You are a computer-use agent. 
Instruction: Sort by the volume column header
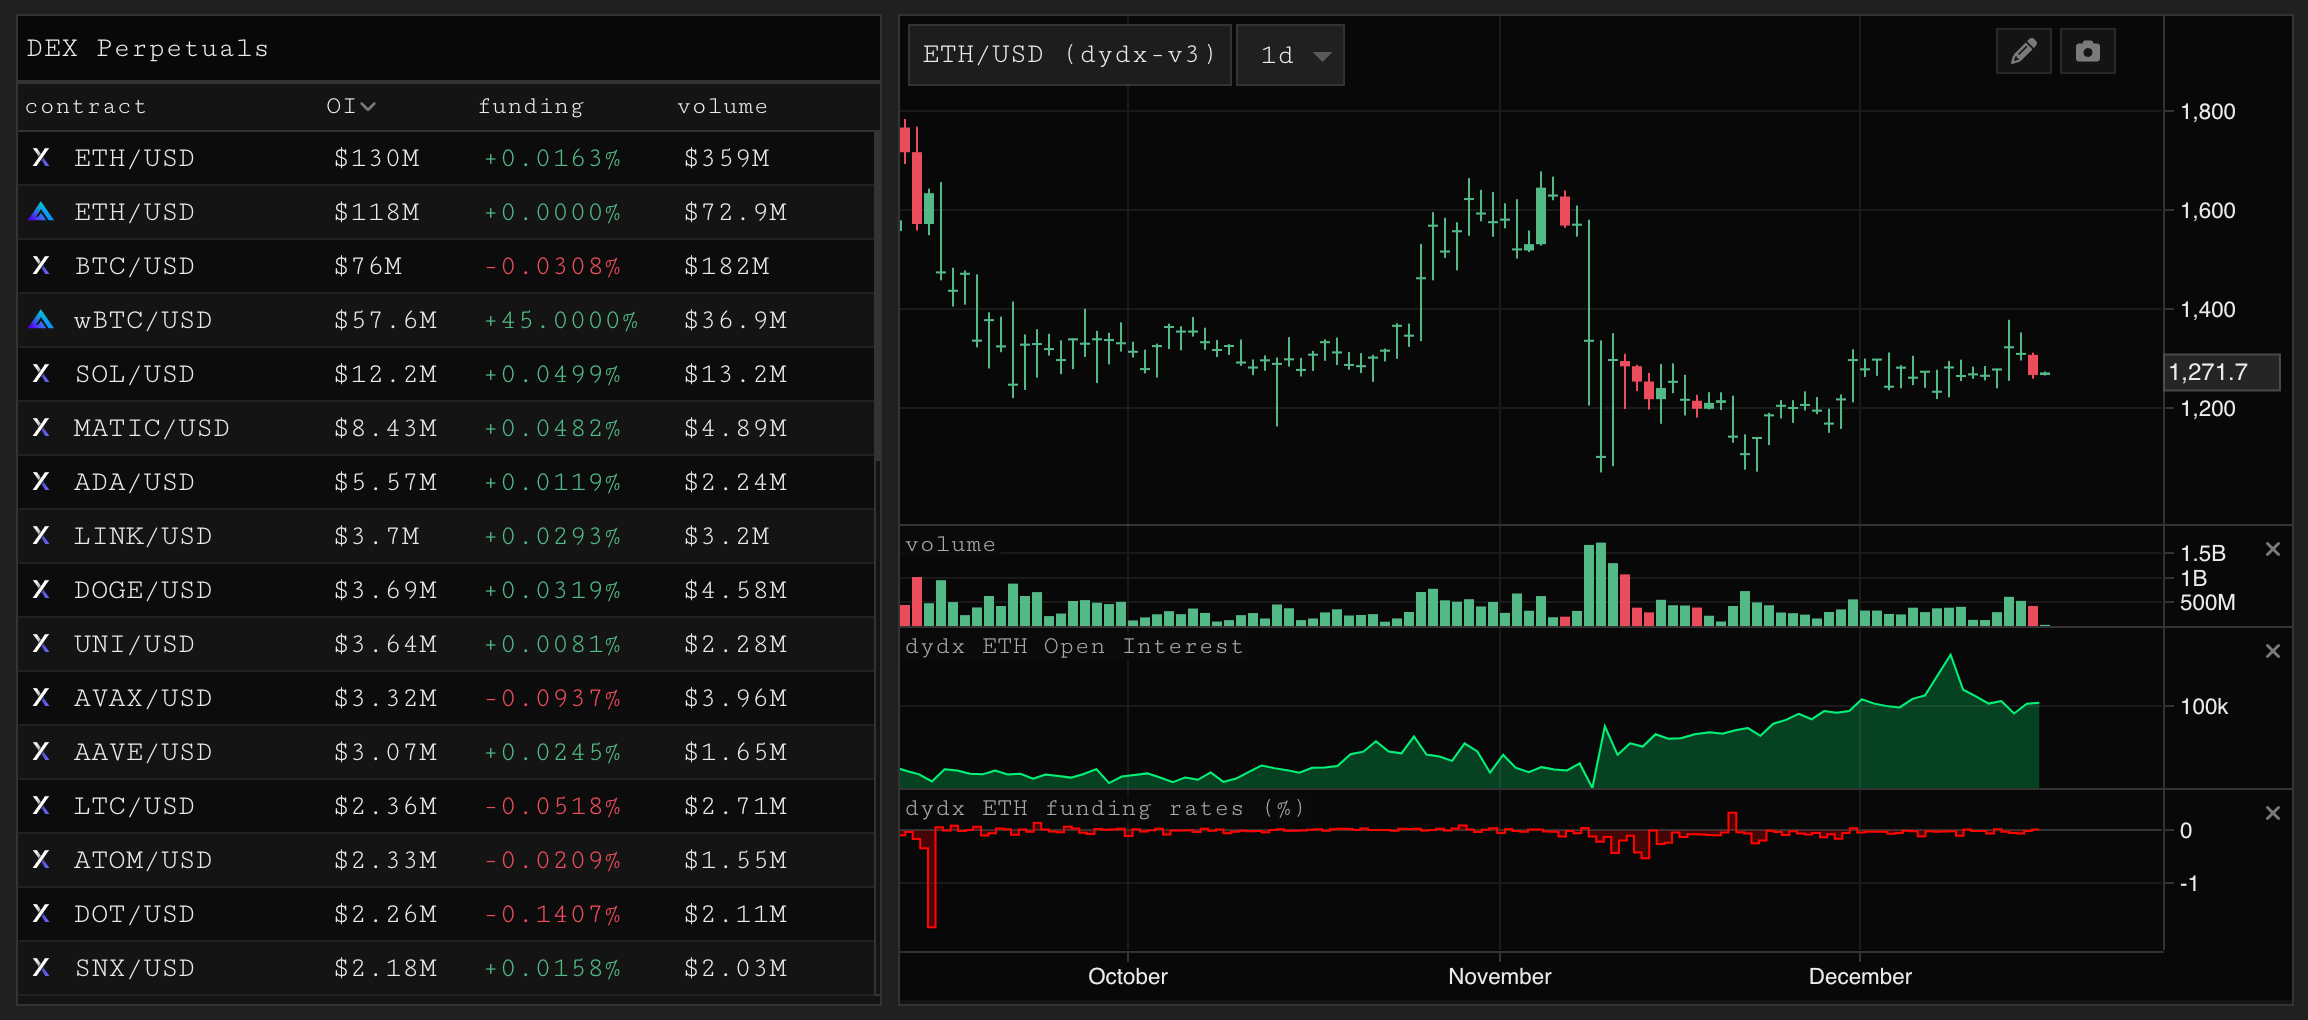(x=722, y=106)
